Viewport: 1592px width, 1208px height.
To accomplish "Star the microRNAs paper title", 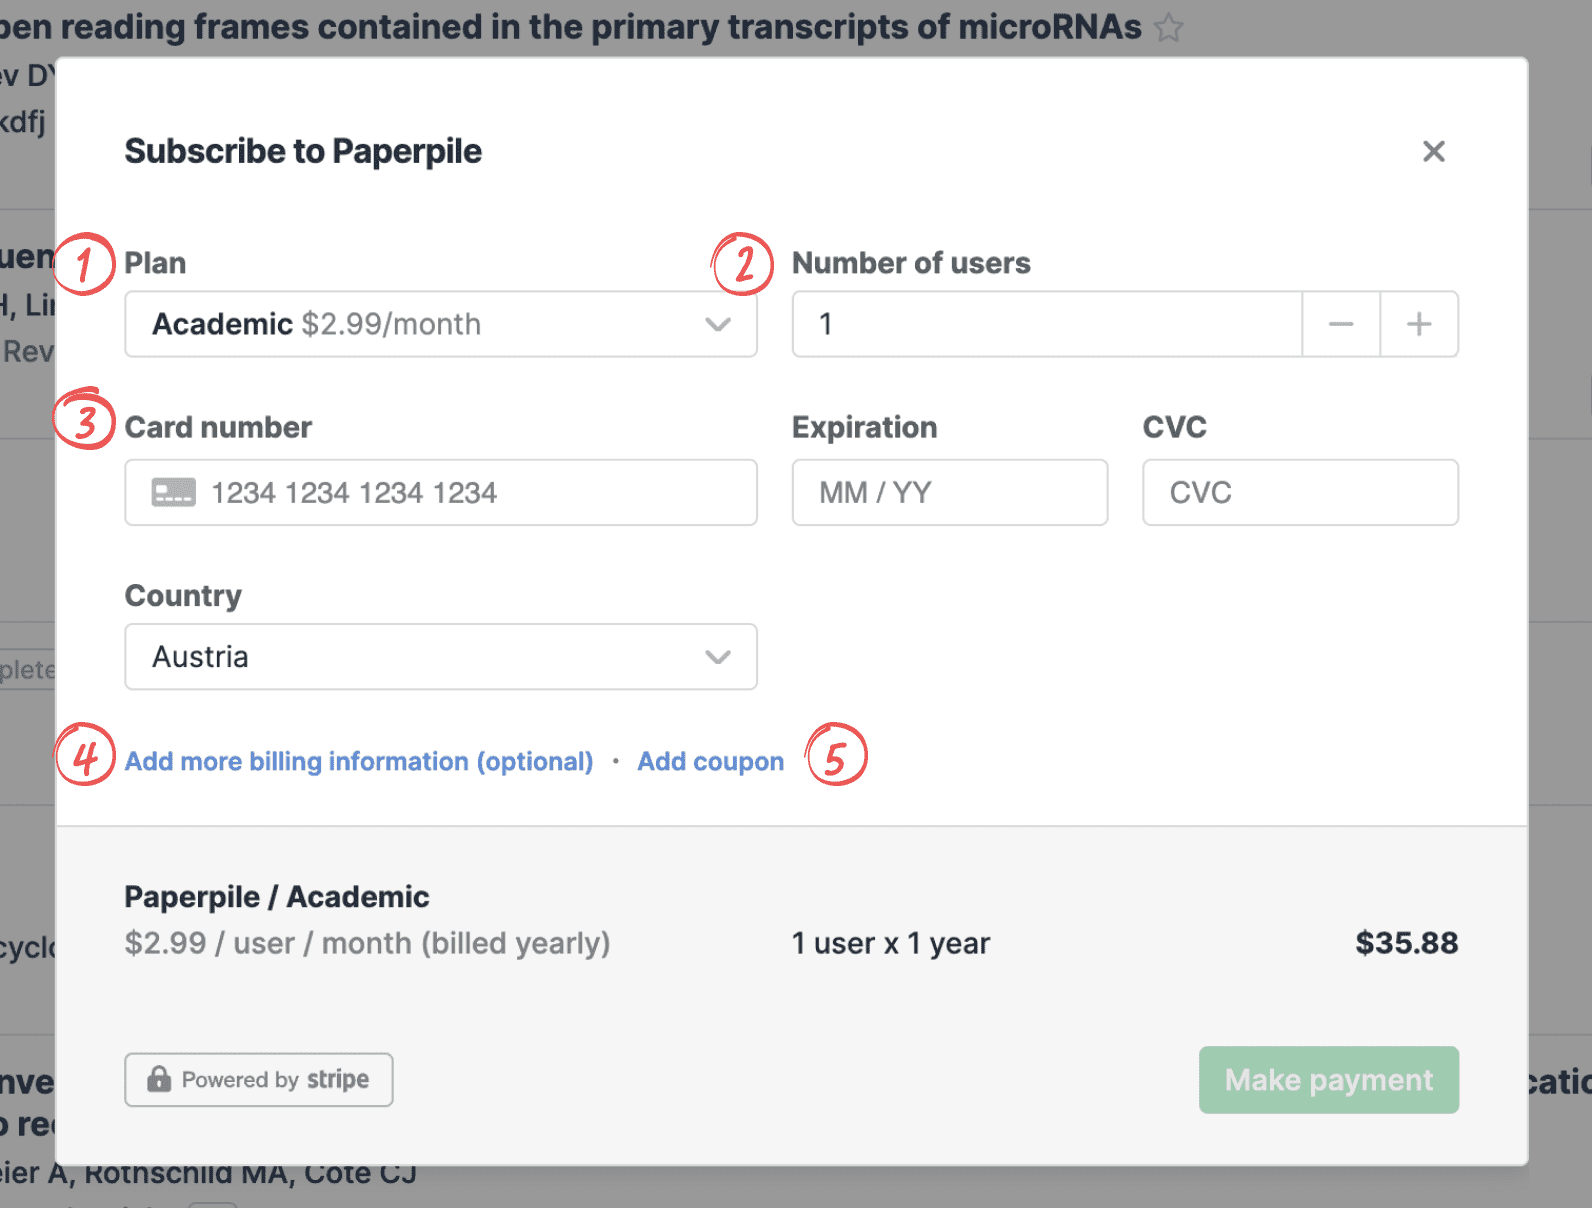I will 1168,28.
